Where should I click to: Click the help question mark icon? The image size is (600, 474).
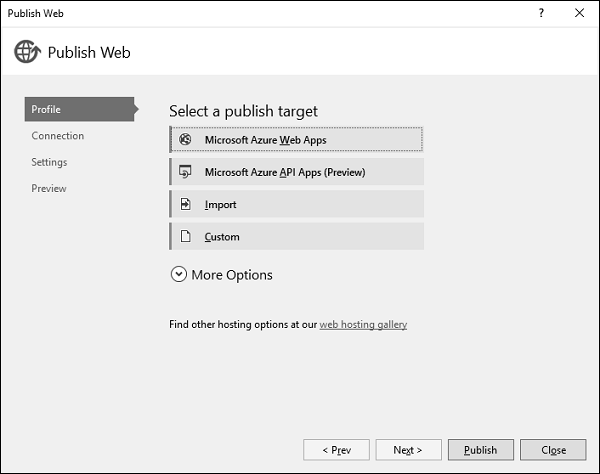(x=541, y=13)
